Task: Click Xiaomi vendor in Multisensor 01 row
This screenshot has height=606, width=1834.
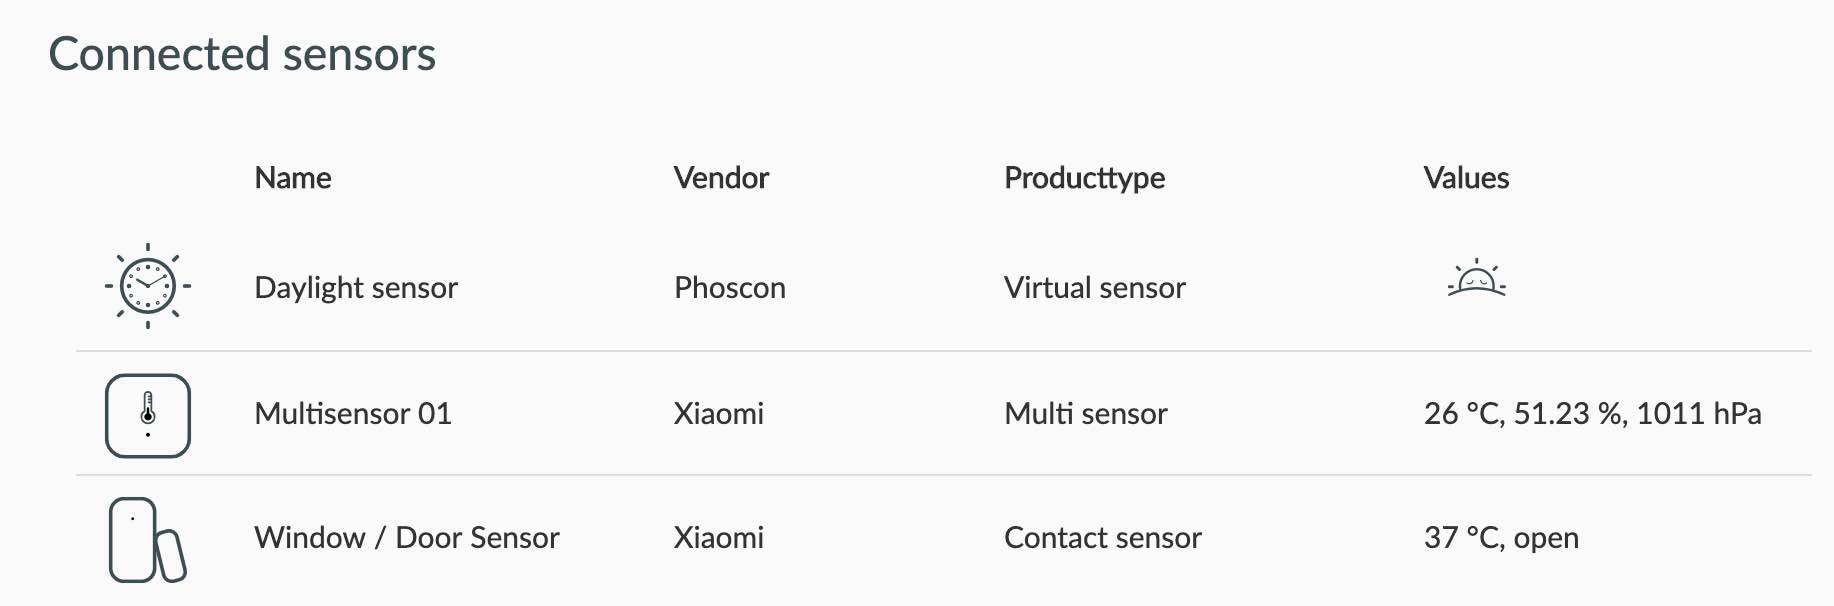Action: (x=719, y=414)
